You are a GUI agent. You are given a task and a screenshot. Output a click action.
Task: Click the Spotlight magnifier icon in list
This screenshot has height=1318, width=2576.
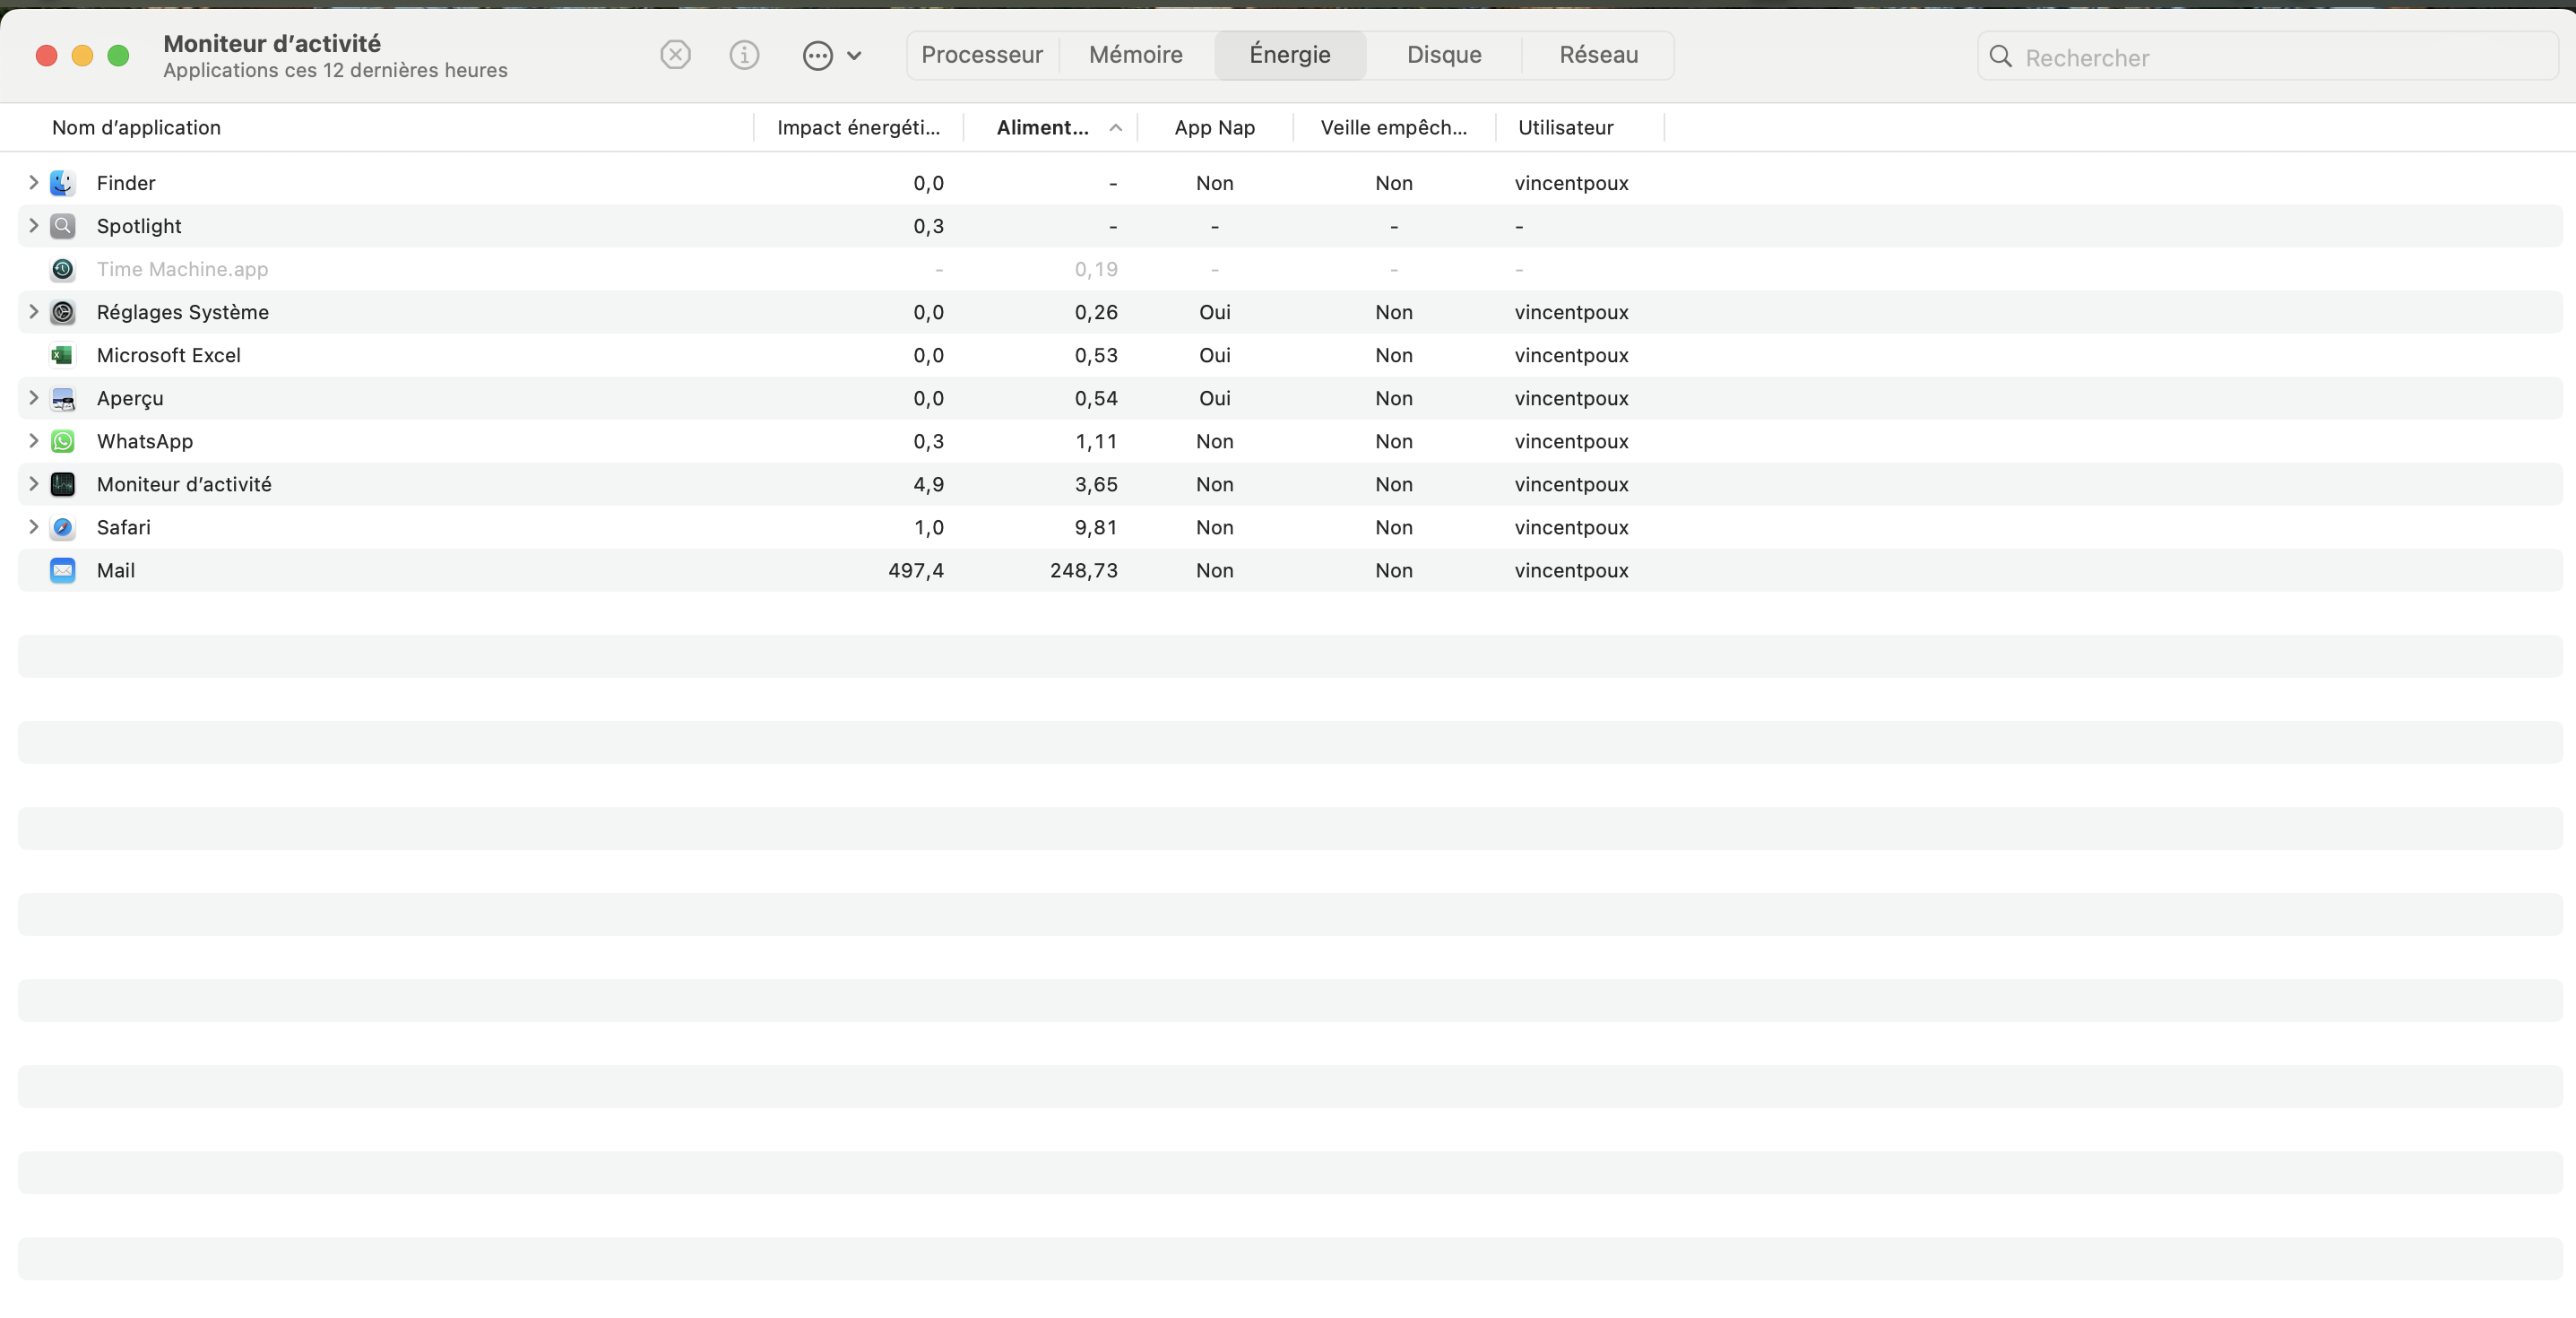click(x=62, y=226)
